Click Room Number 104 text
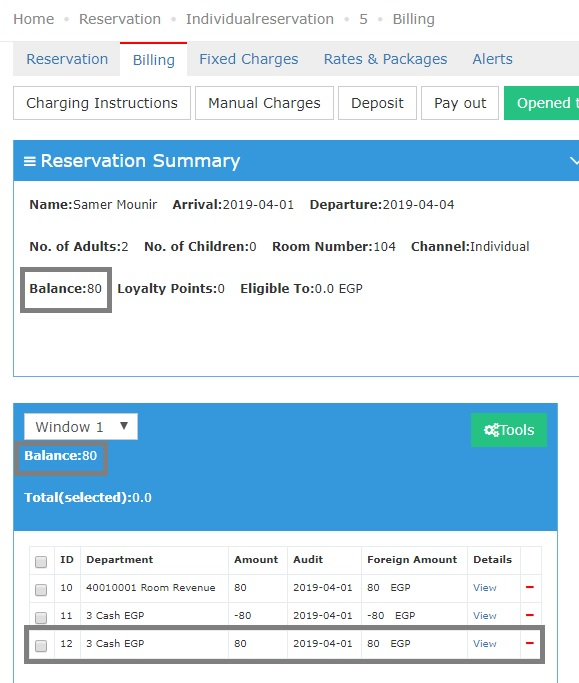 click(334, 247)
